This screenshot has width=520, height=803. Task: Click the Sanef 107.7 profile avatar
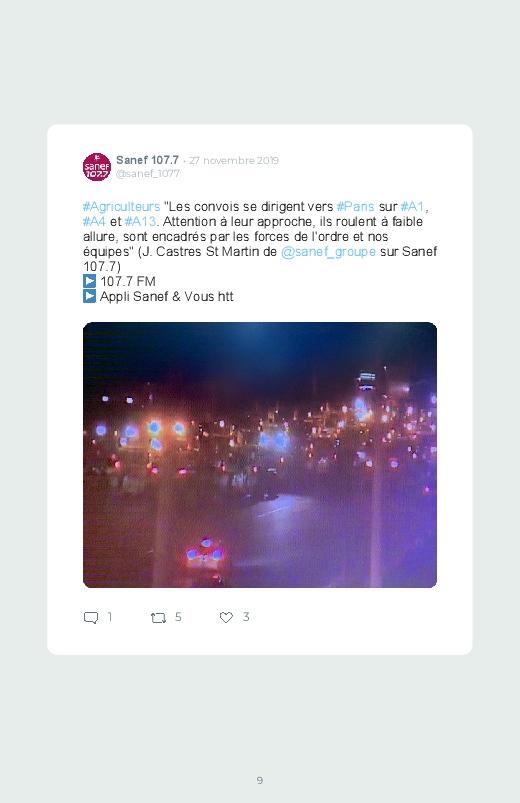click(x=97, y=167)
